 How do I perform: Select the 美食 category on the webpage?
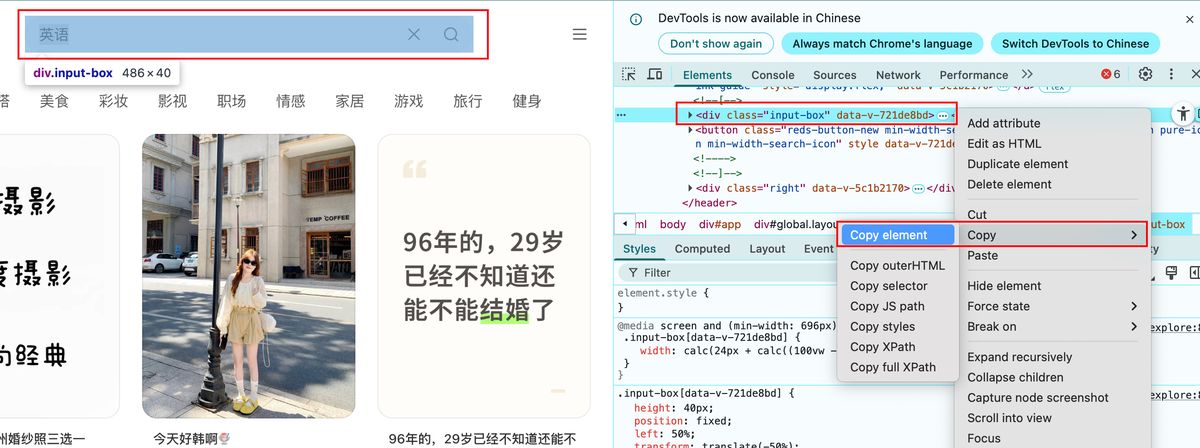tap(54, 101)
